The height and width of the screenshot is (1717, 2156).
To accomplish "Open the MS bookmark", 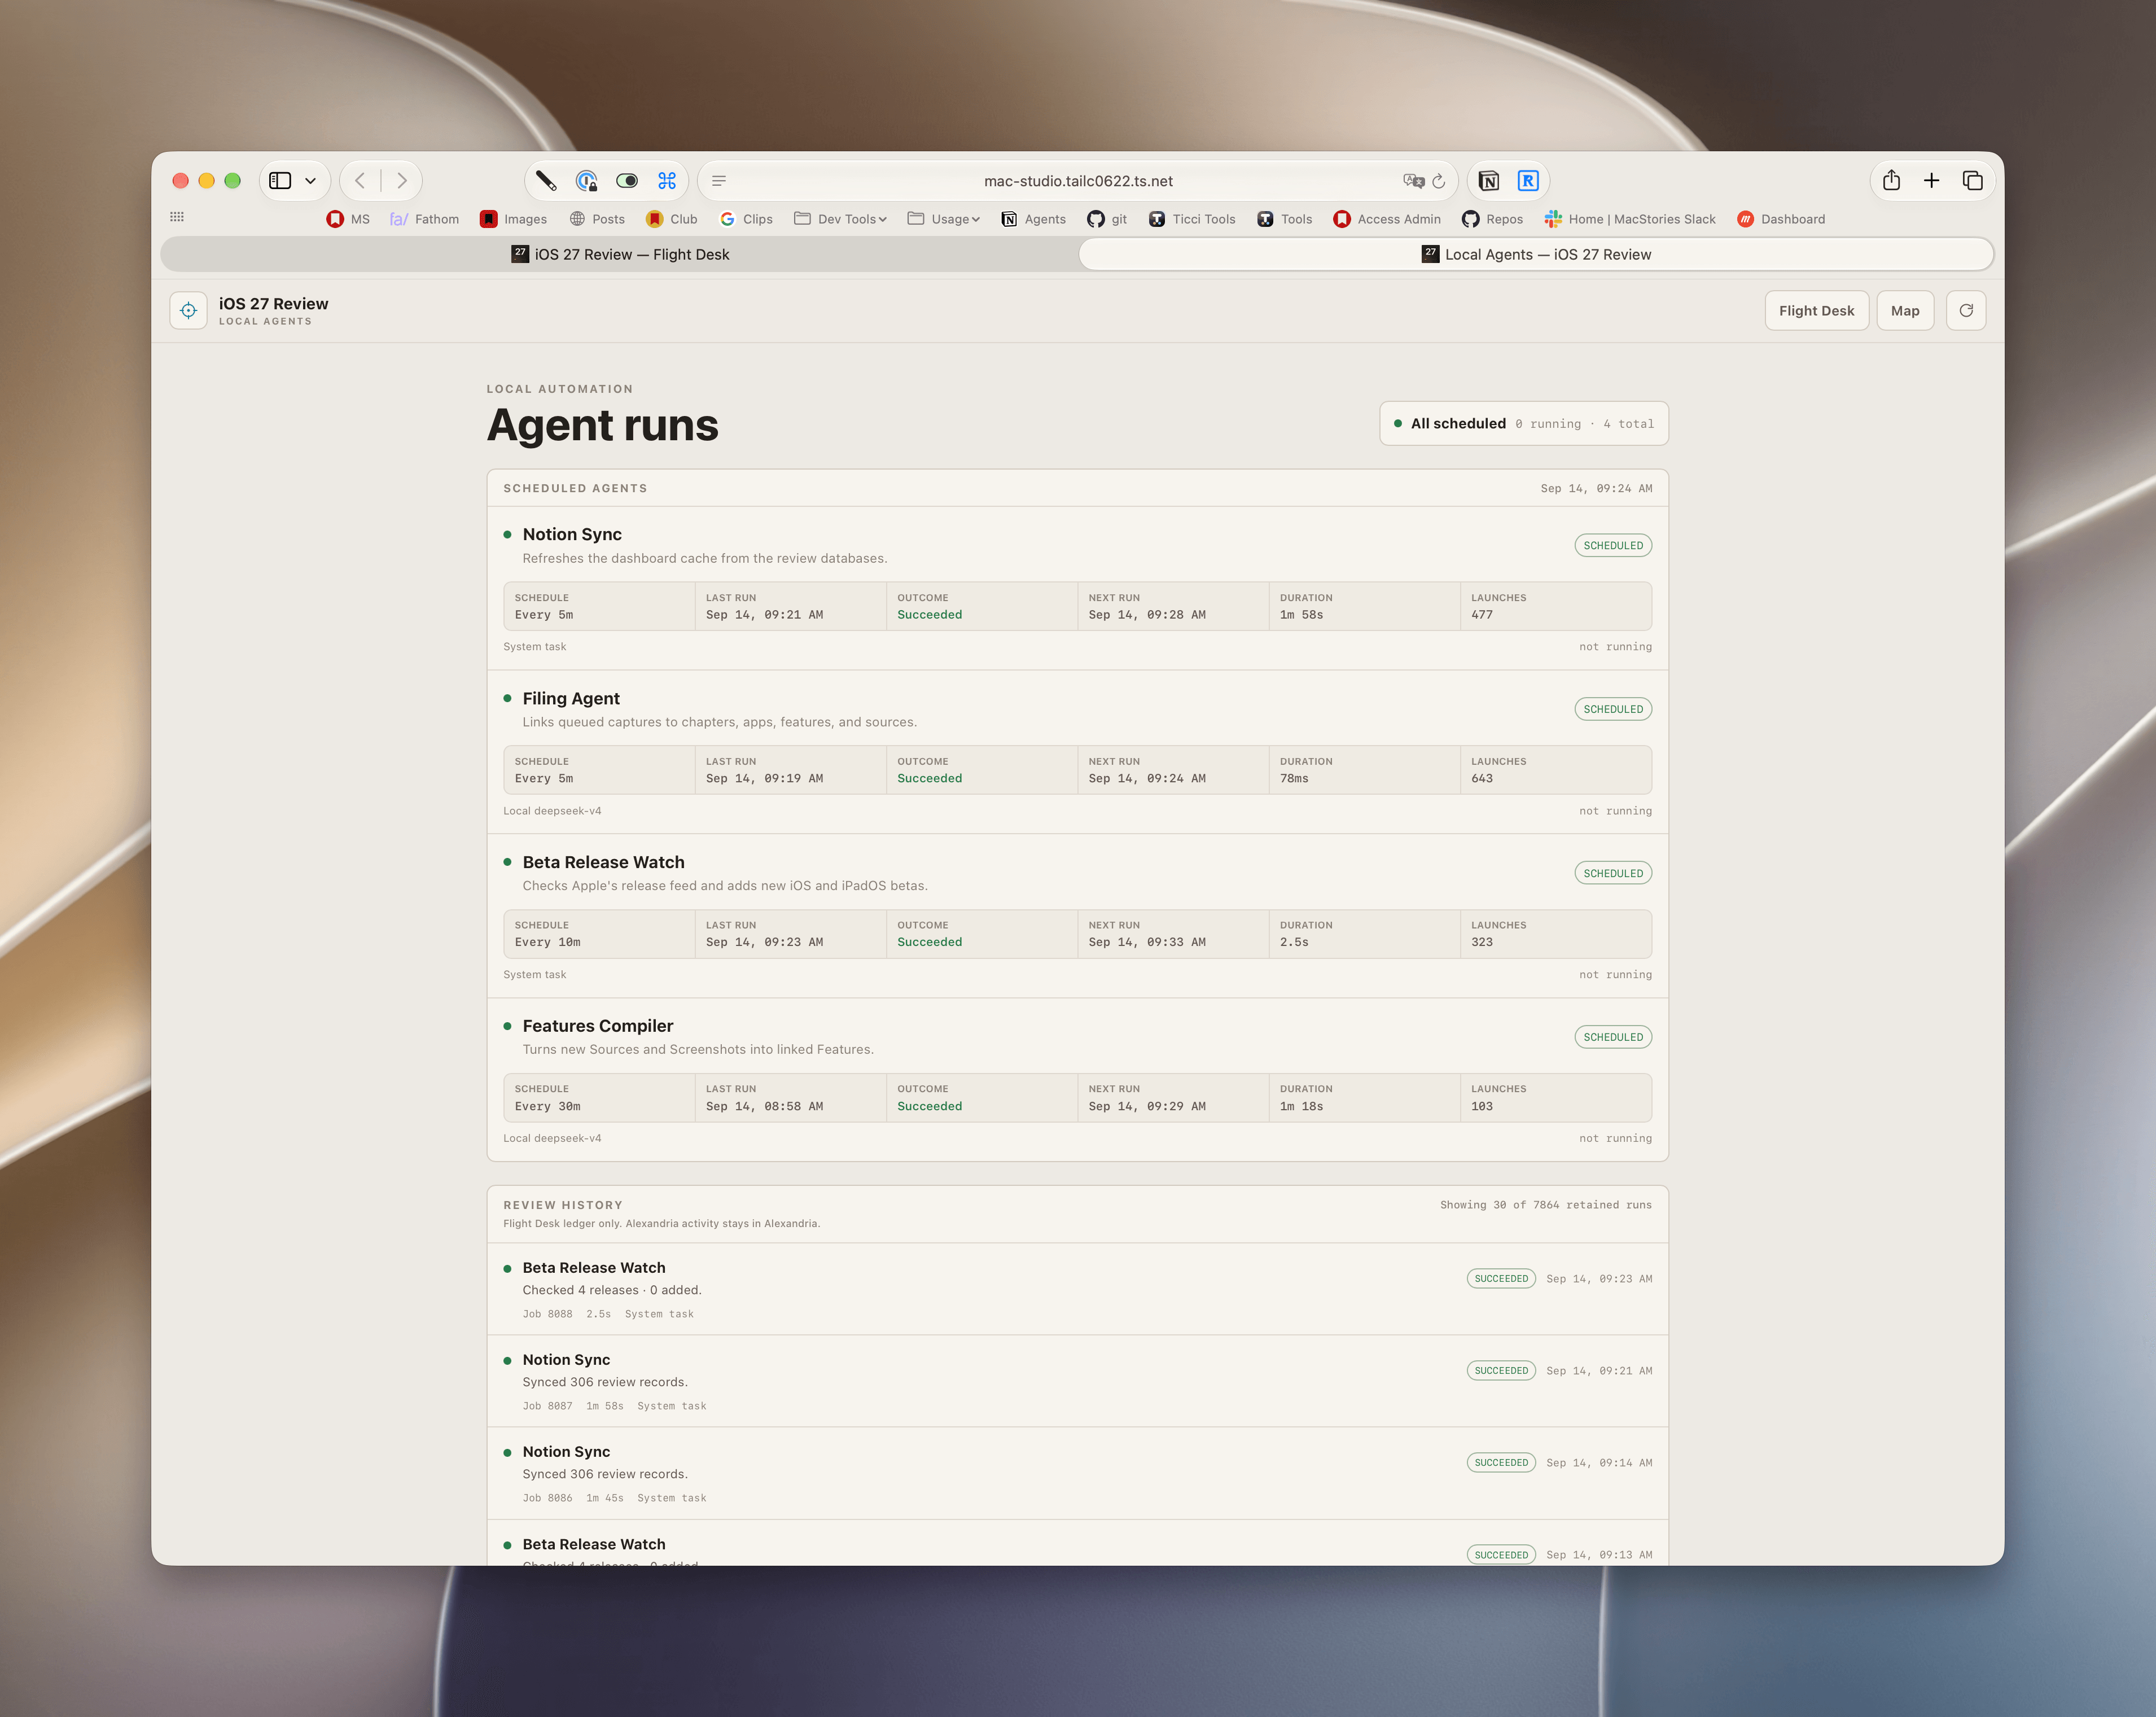I will [x=348, y=219].
